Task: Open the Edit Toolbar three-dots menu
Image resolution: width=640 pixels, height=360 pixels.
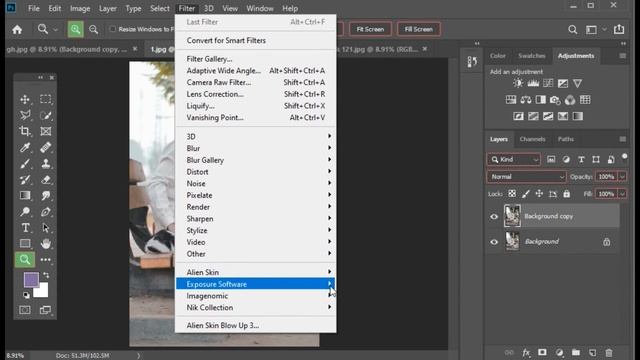Action: 46,260
